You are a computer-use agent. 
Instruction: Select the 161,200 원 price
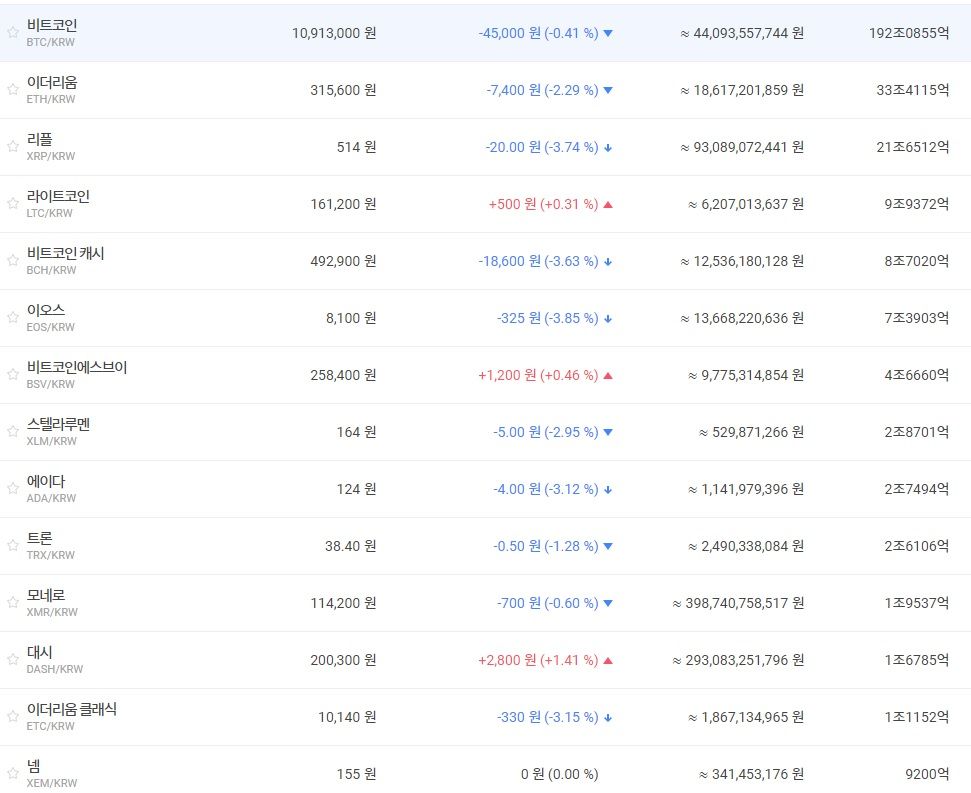coord(343,204)
